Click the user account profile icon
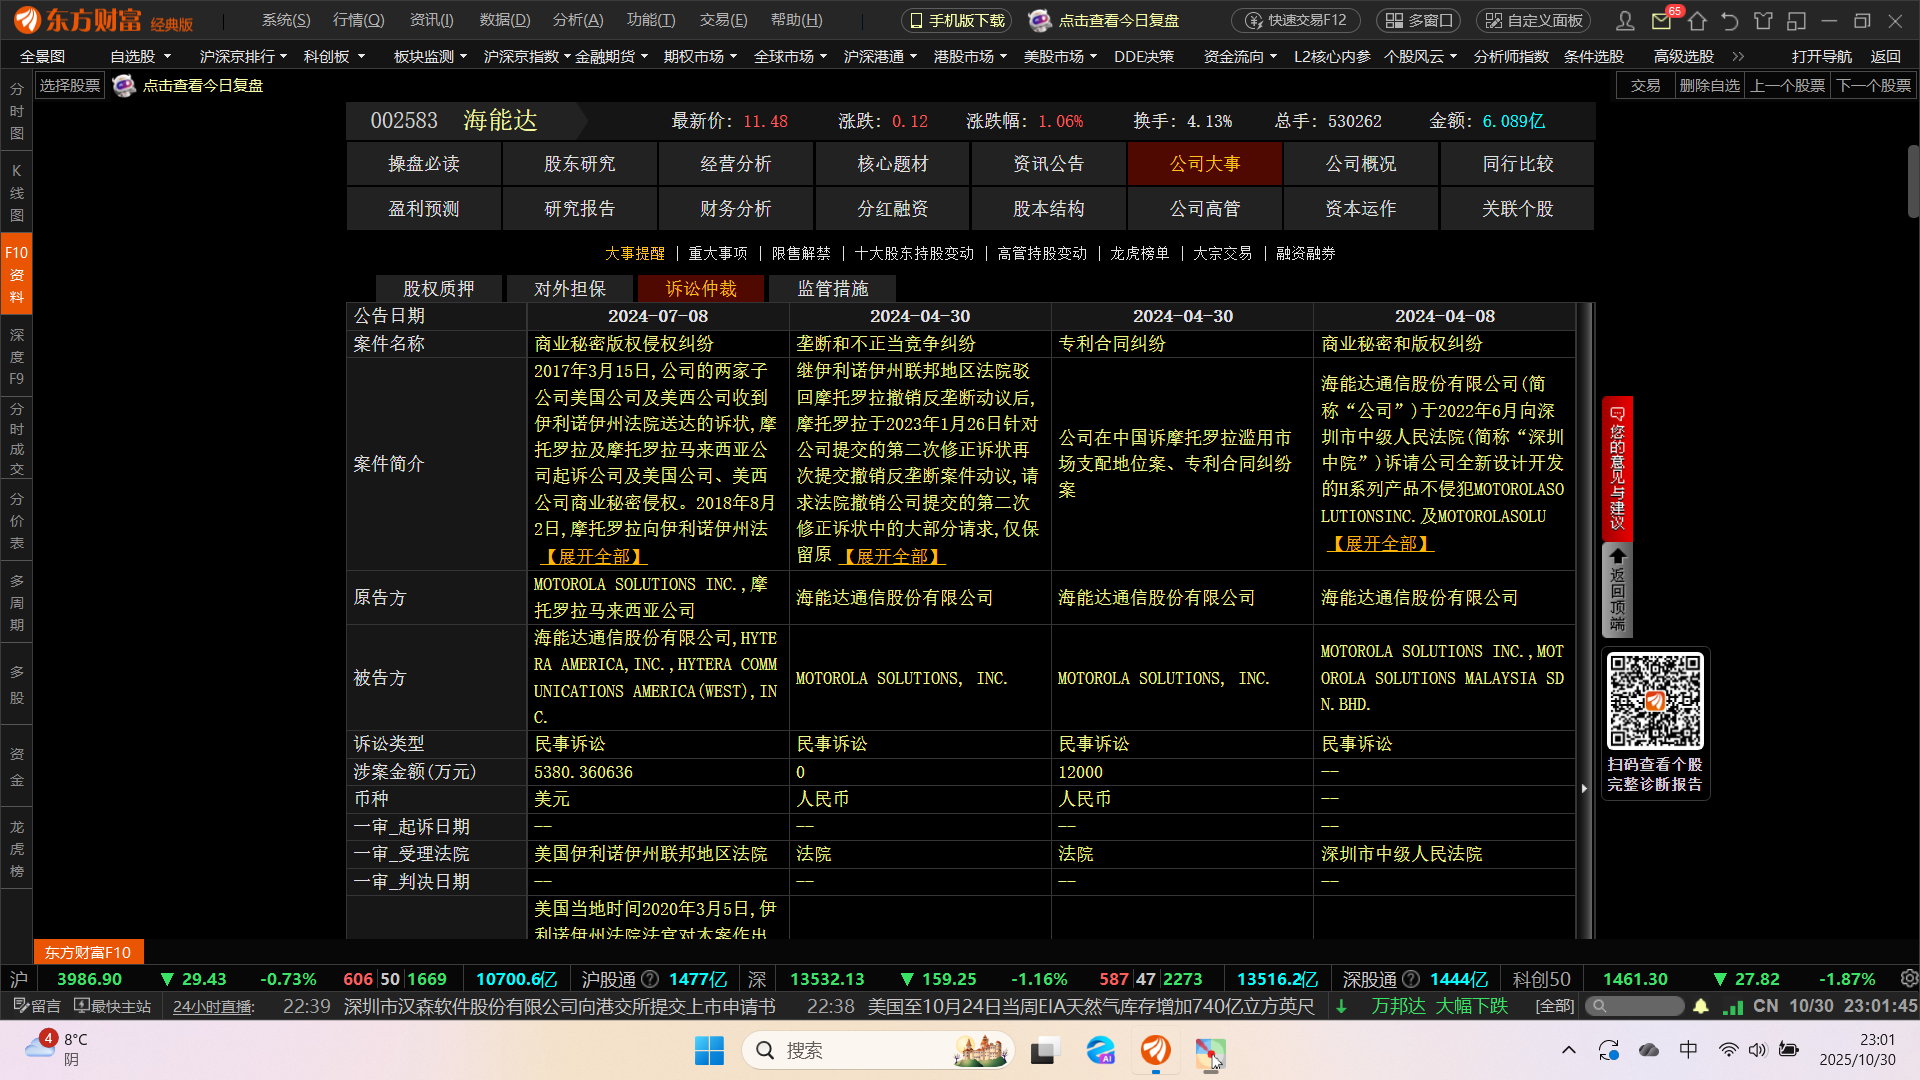 pyautogui.click(x=1625, y=21)
